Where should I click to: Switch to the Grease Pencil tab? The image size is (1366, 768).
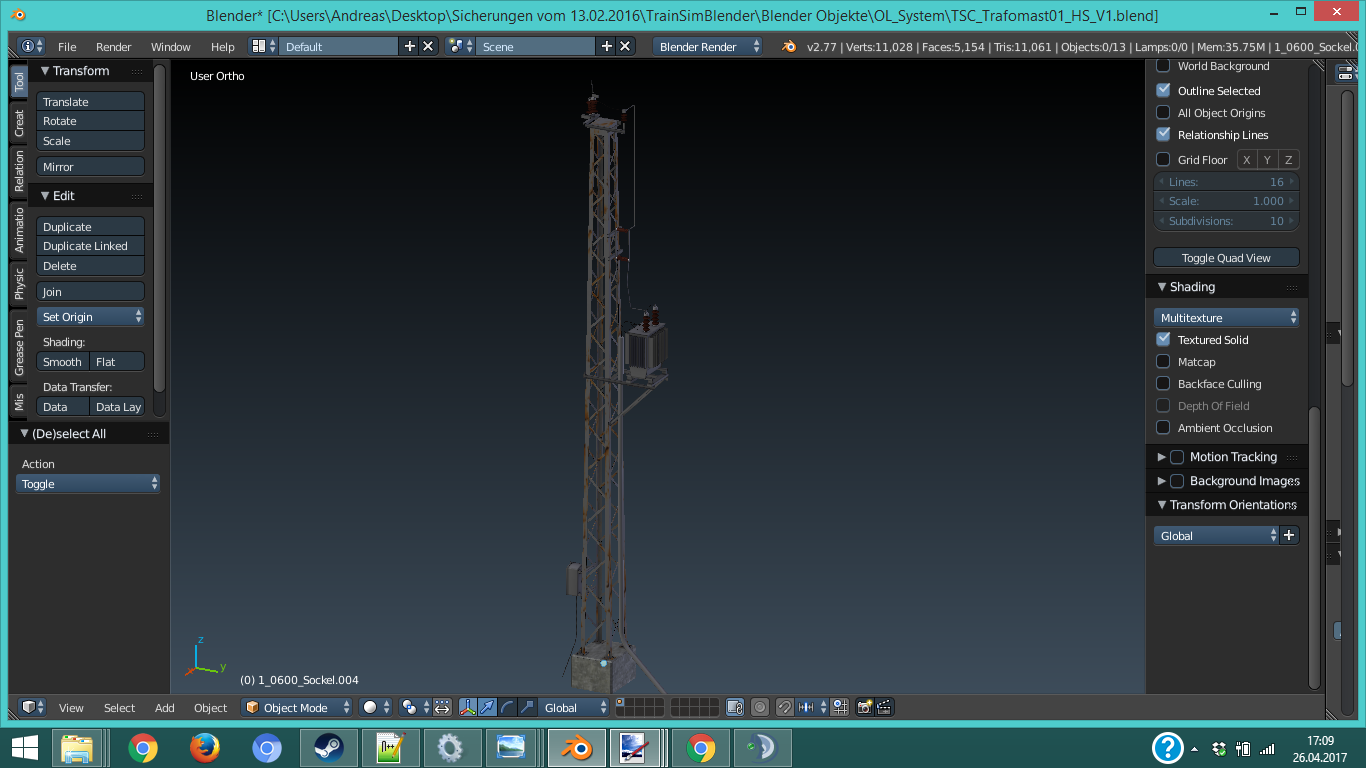[19, 349]
